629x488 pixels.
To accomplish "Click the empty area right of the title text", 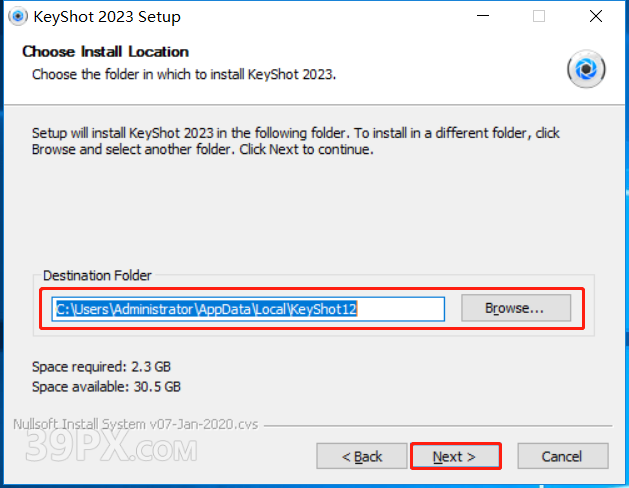I will point(320,17).
